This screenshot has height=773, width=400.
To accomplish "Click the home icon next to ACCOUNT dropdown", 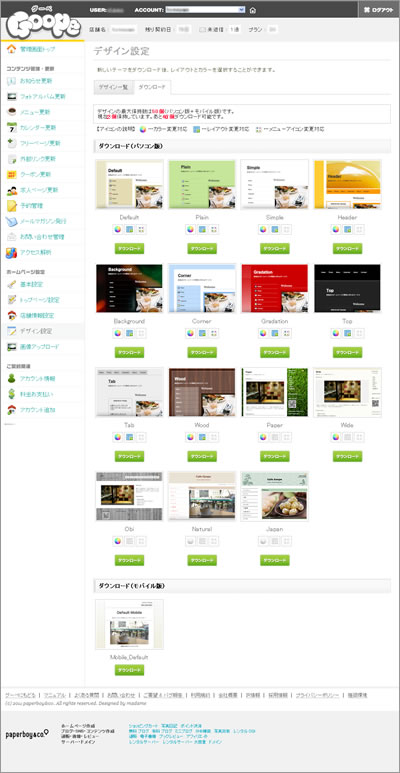I will (x=253, y=10).
